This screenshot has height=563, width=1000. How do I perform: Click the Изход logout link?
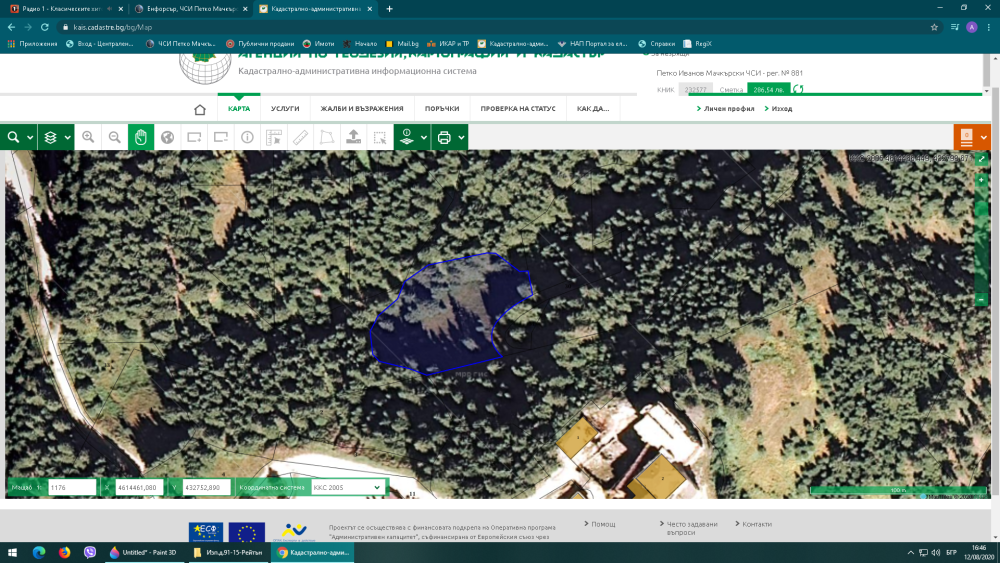(x=781, y=108)
